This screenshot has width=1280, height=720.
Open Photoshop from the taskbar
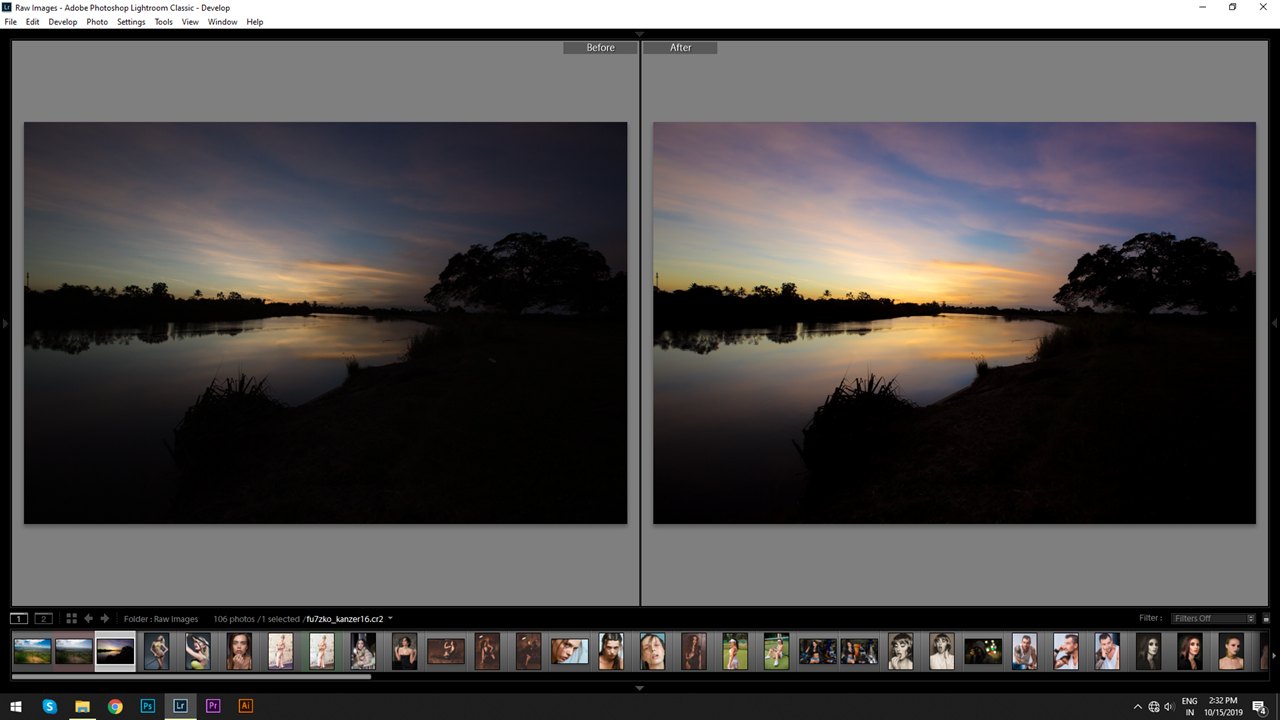coord(148,706)
